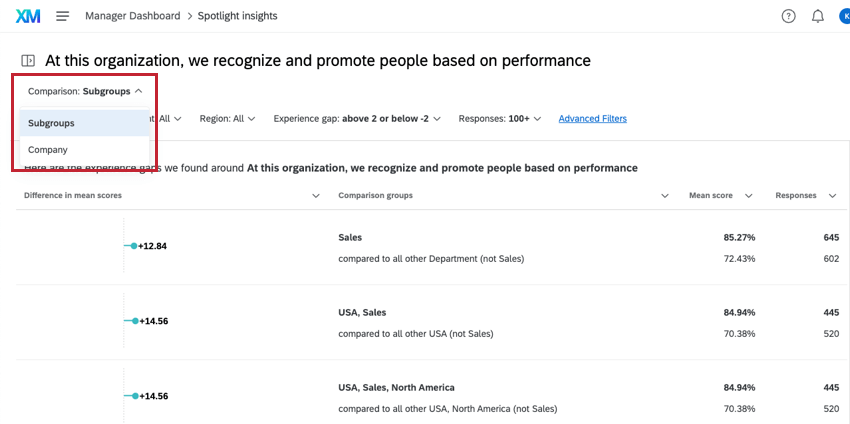Viewport: 850px width, 424px height.
Task: Click the XM logo icon
Action: (x=28, y=16)
